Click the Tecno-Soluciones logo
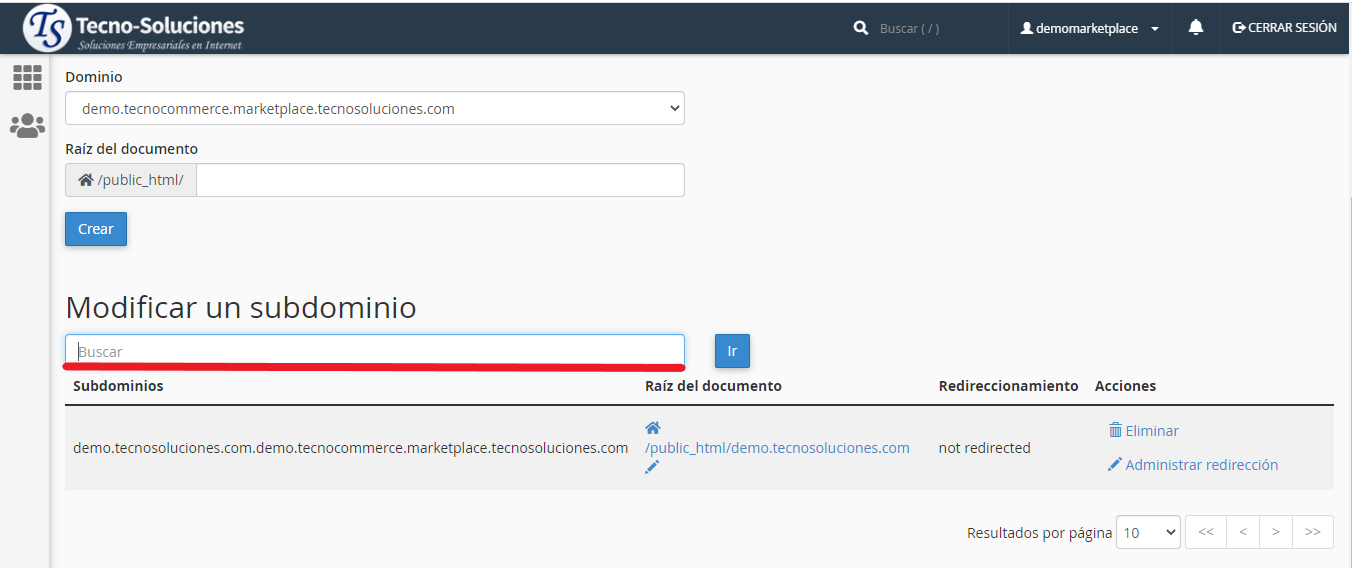This screenshot has height=568, width=1352. tap(133, 28)
